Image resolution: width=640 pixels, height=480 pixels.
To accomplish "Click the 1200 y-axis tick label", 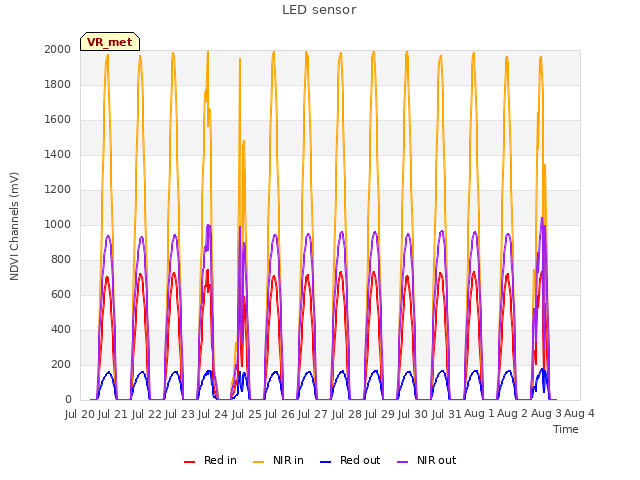I will [58, 189].
